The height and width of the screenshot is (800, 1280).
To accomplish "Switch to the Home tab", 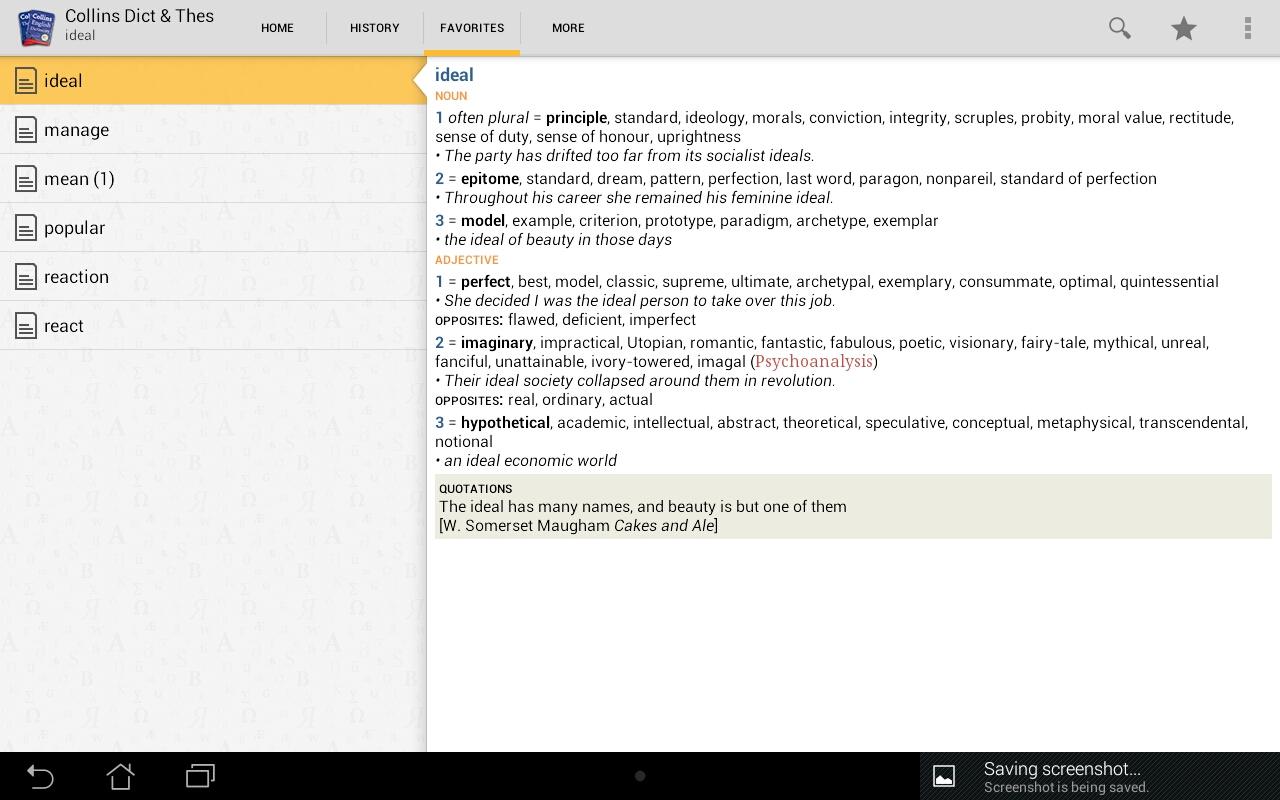I will (277, 28).
